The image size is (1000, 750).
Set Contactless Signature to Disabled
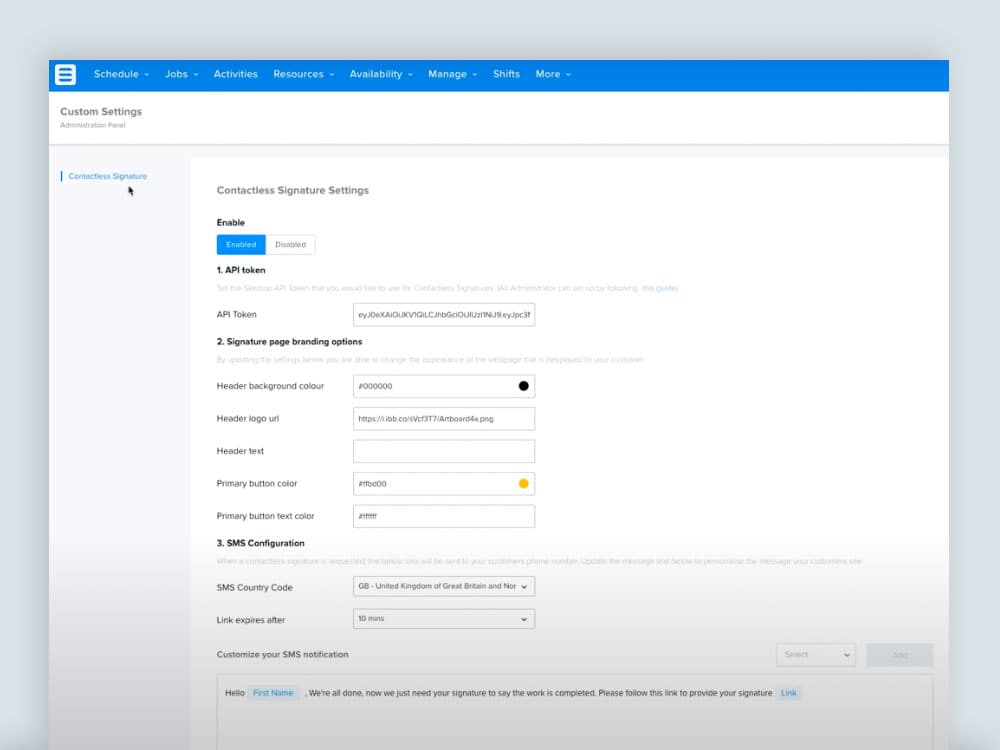pyautogui.click(x=290, y=245)
